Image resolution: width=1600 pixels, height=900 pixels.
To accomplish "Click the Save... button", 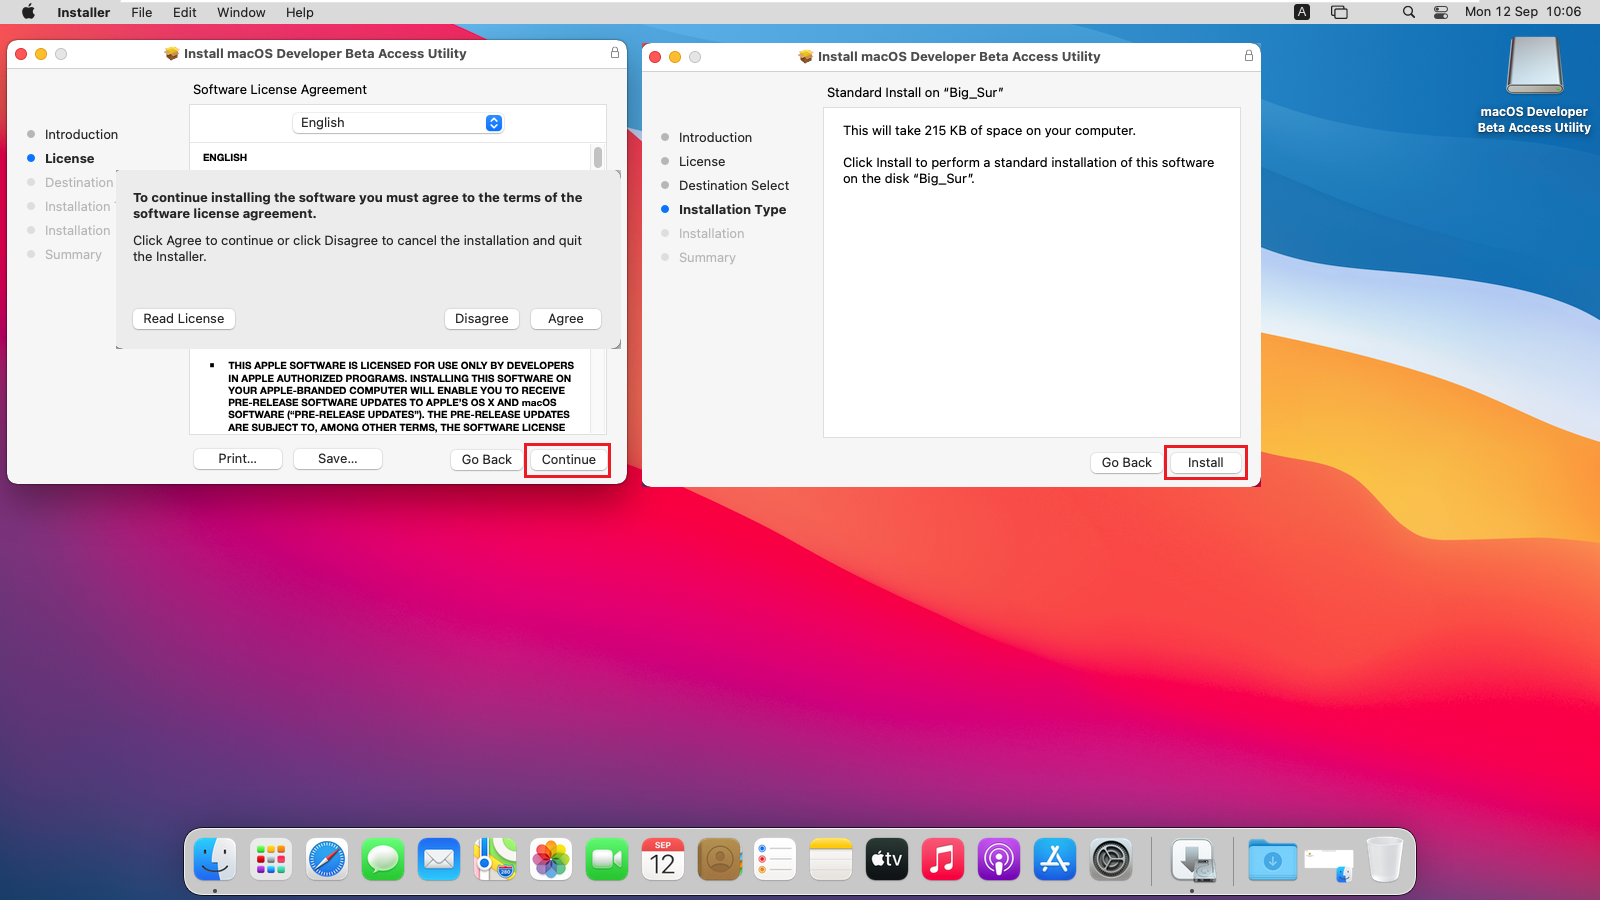I will (338, 458).
